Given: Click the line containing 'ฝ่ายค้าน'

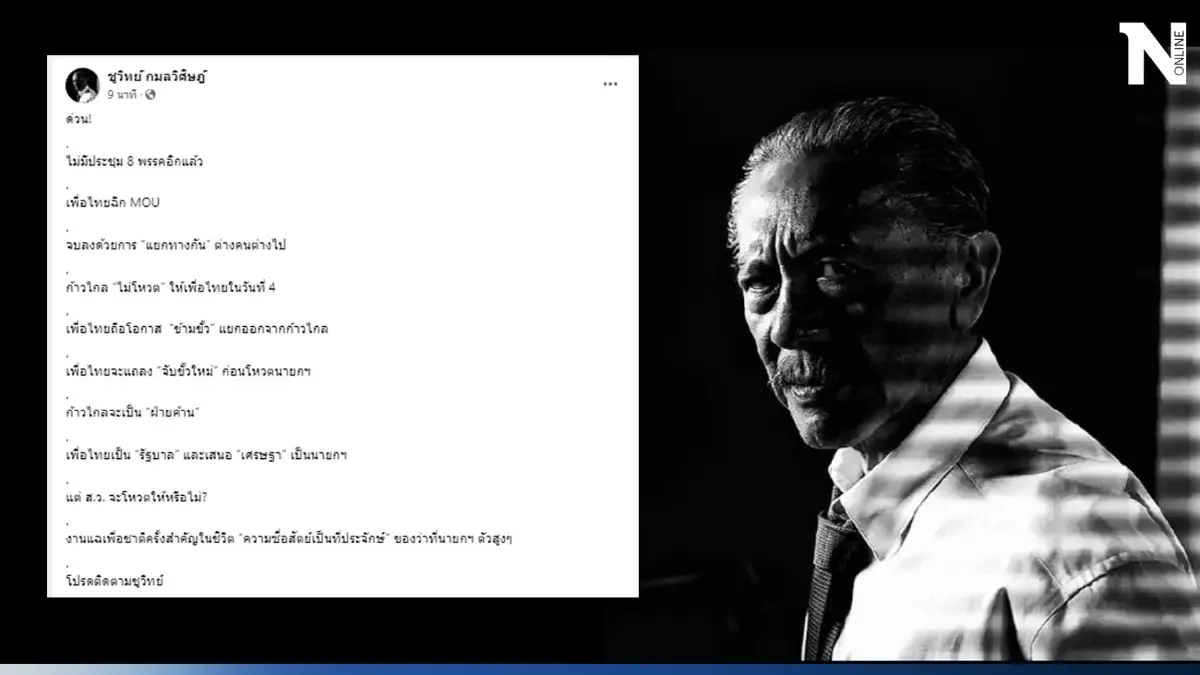Looking at the screenshot, I should point(134,413).
